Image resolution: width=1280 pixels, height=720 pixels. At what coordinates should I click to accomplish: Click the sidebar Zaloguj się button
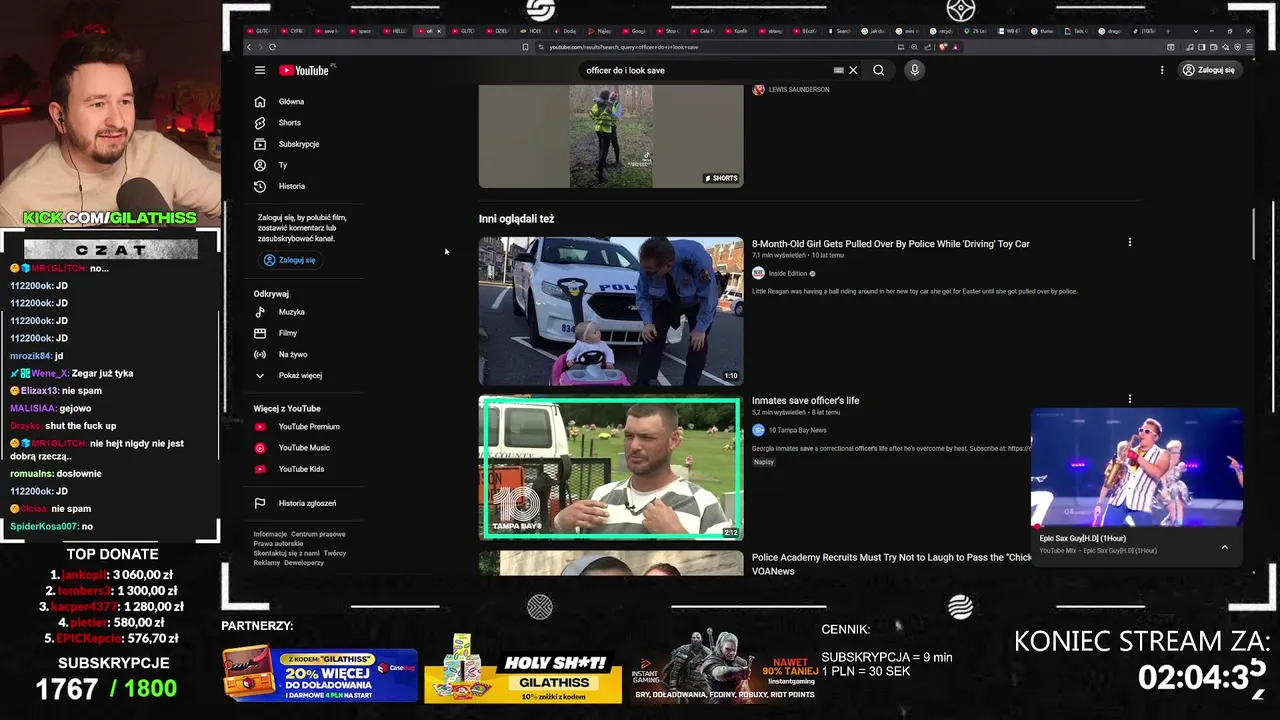click(x=289, y=260)
